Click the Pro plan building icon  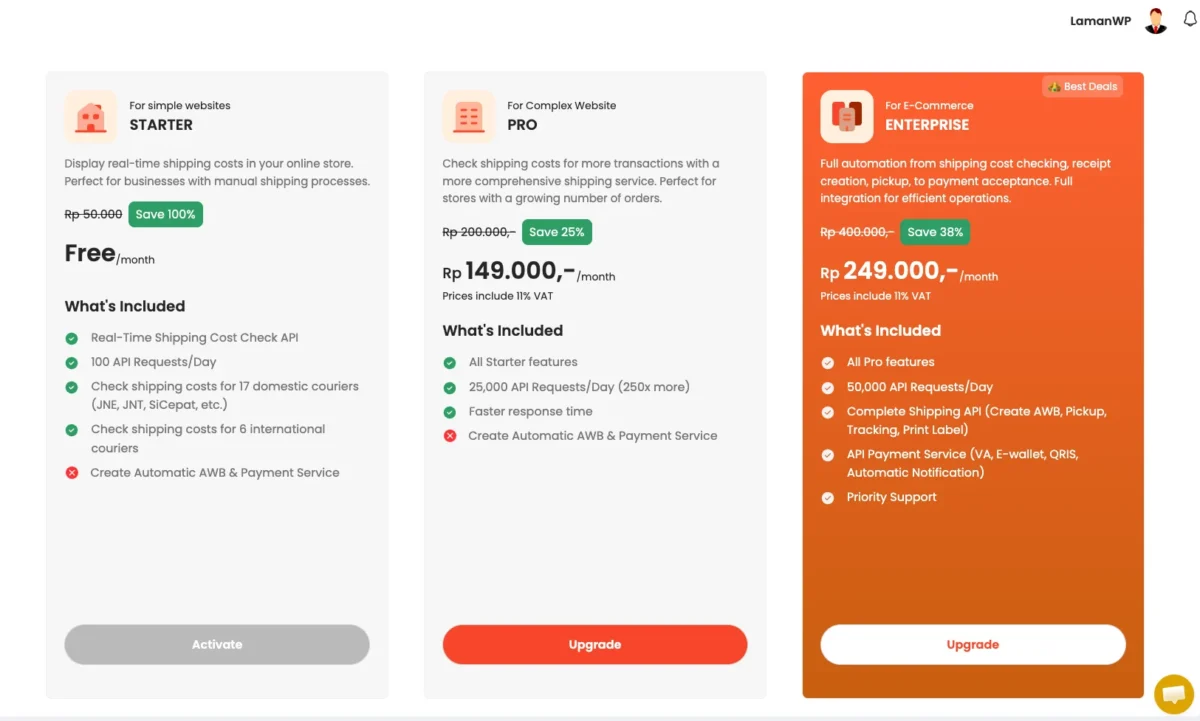[x=469, y=116]
